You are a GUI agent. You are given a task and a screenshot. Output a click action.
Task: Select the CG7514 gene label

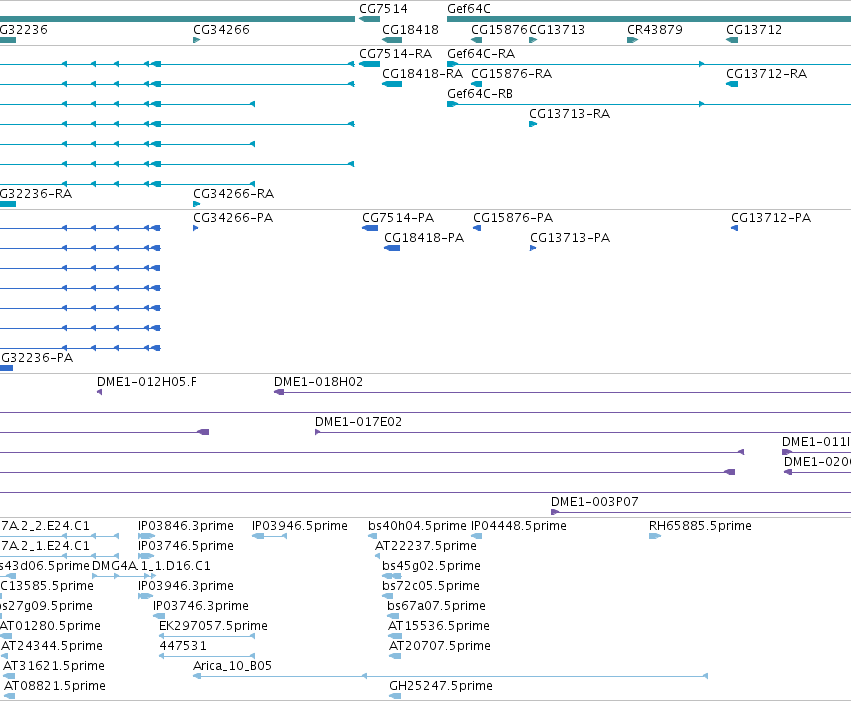point(383,9)
